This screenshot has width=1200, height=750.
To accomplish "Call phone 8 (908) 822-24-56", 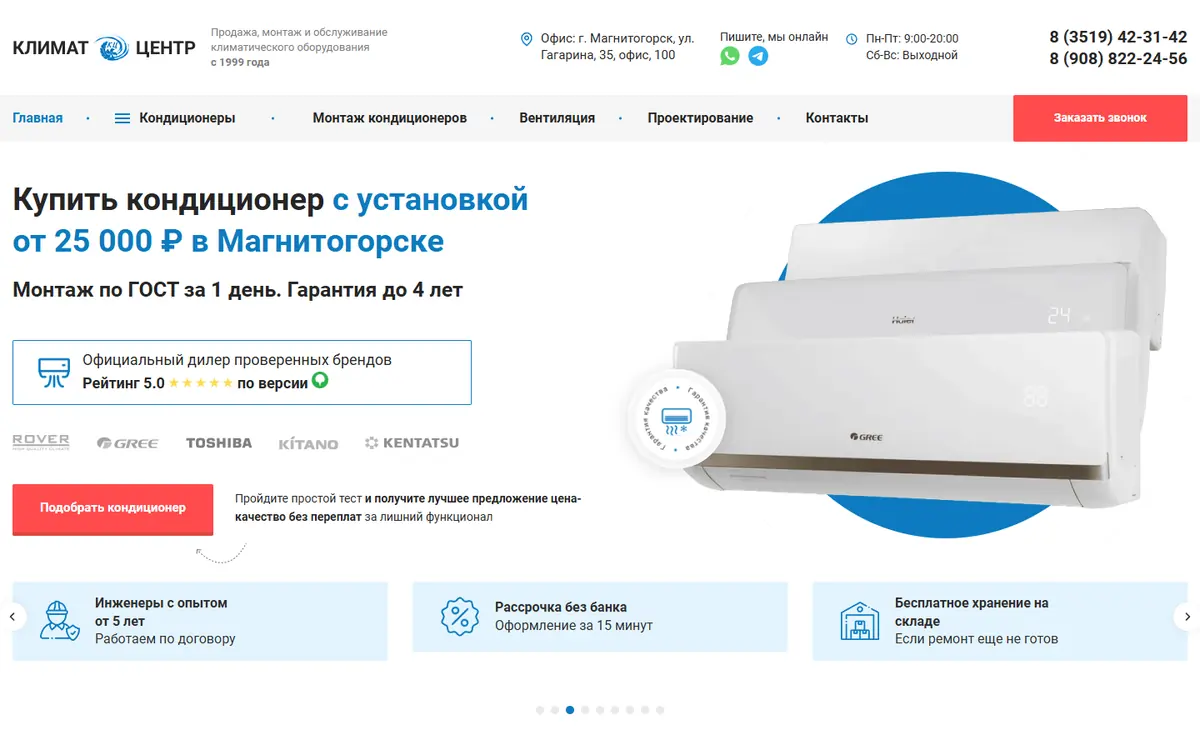I will tap(1118, 59).
